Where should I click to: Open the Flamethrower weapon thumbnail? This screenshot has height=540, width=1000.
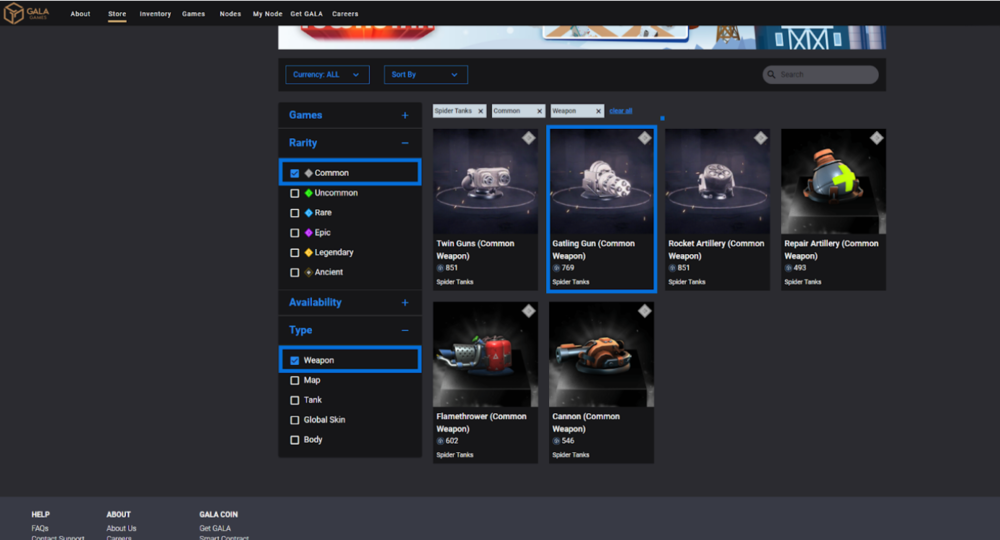(485, 354)
